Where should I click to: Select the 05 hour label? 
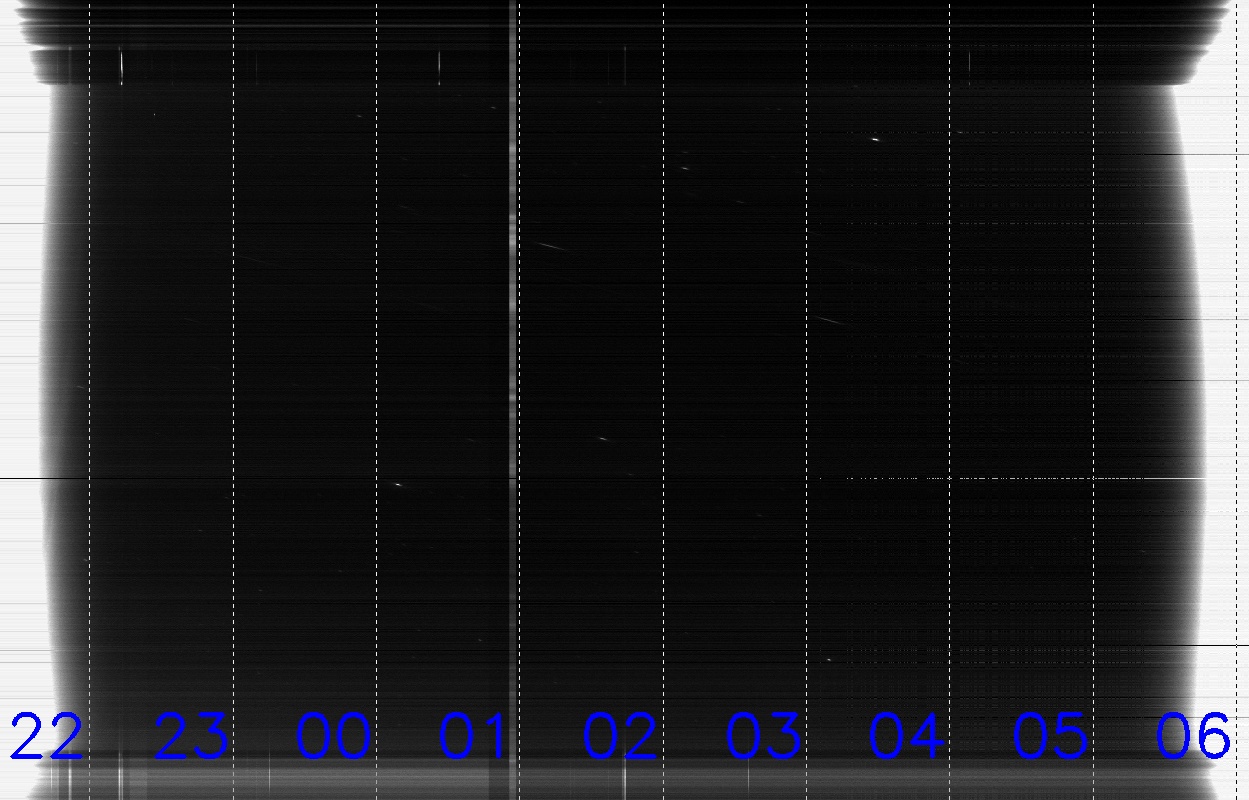tap(1050, 736)
